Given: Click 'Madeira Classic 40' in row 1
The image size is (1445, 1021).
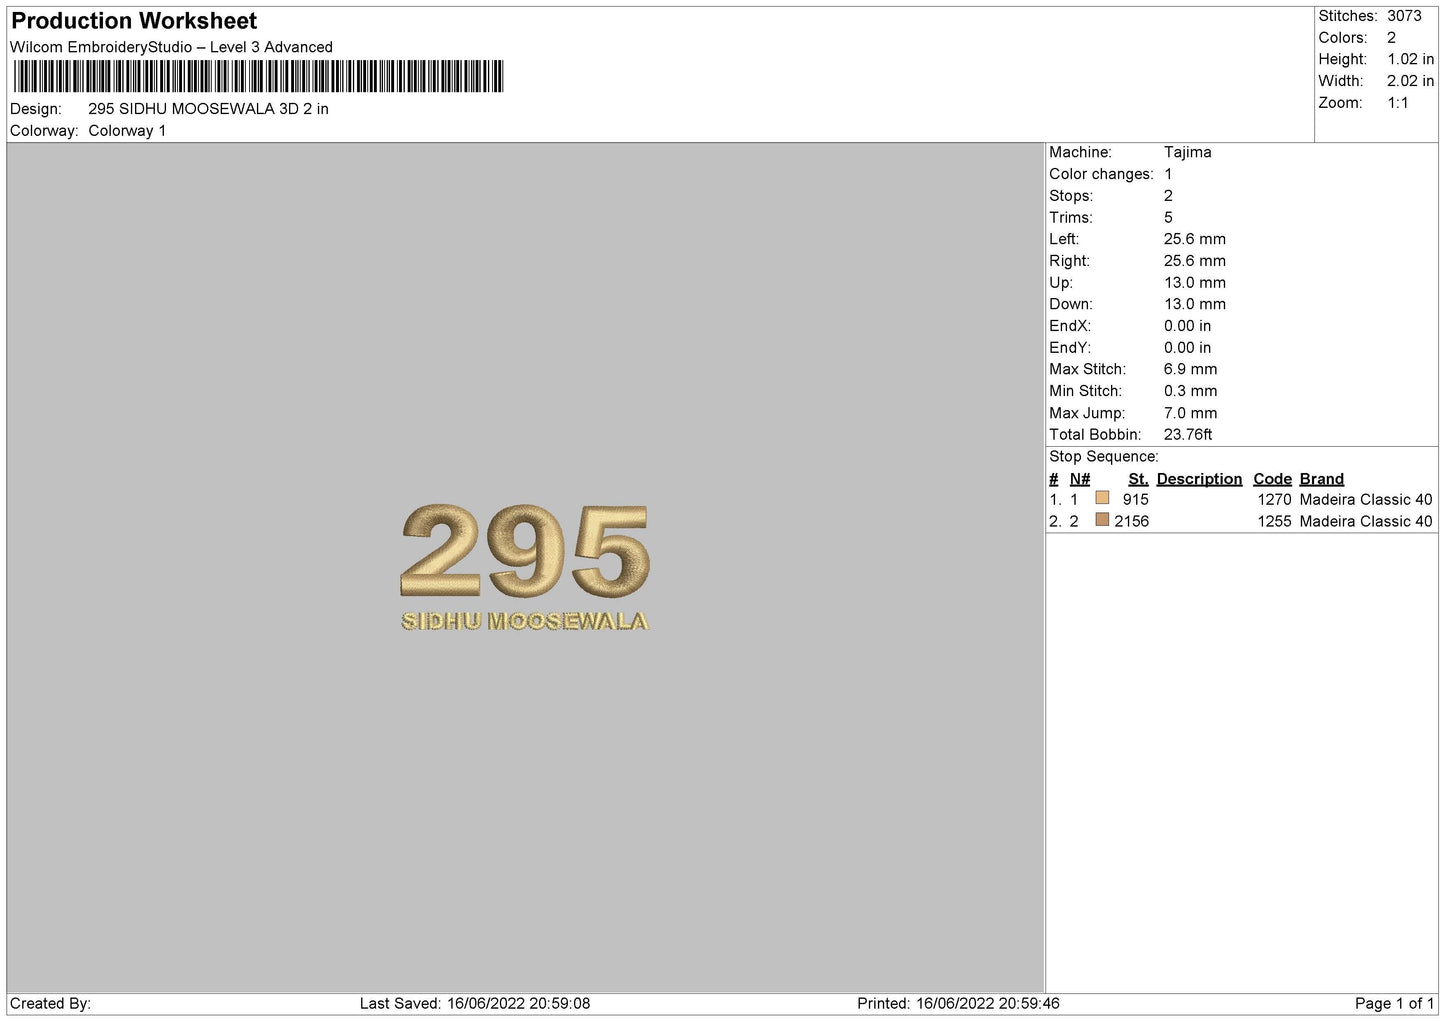Looking at the screenshot, I should pos(1366,500).
